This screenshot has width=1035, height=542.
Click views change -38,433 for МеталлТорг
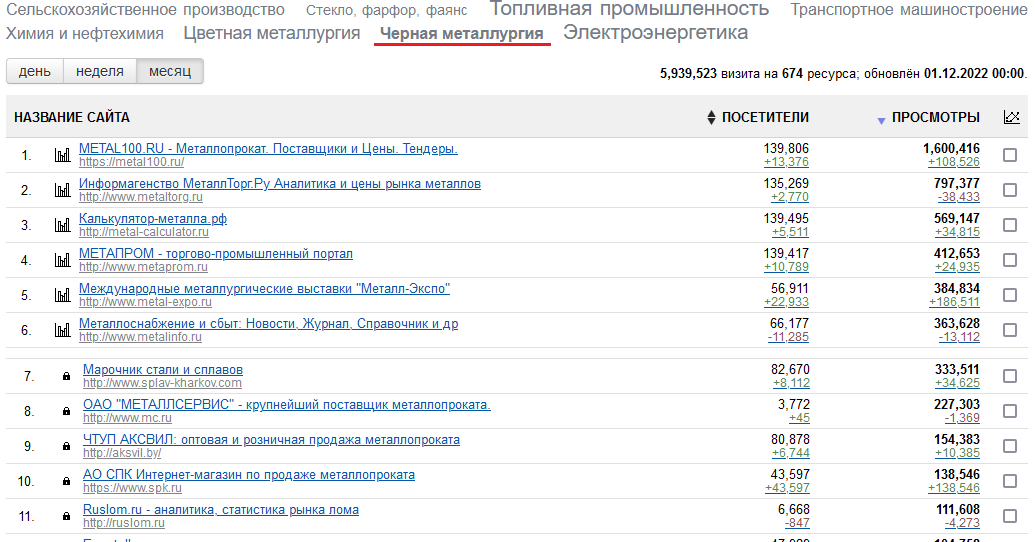[958, 197]
